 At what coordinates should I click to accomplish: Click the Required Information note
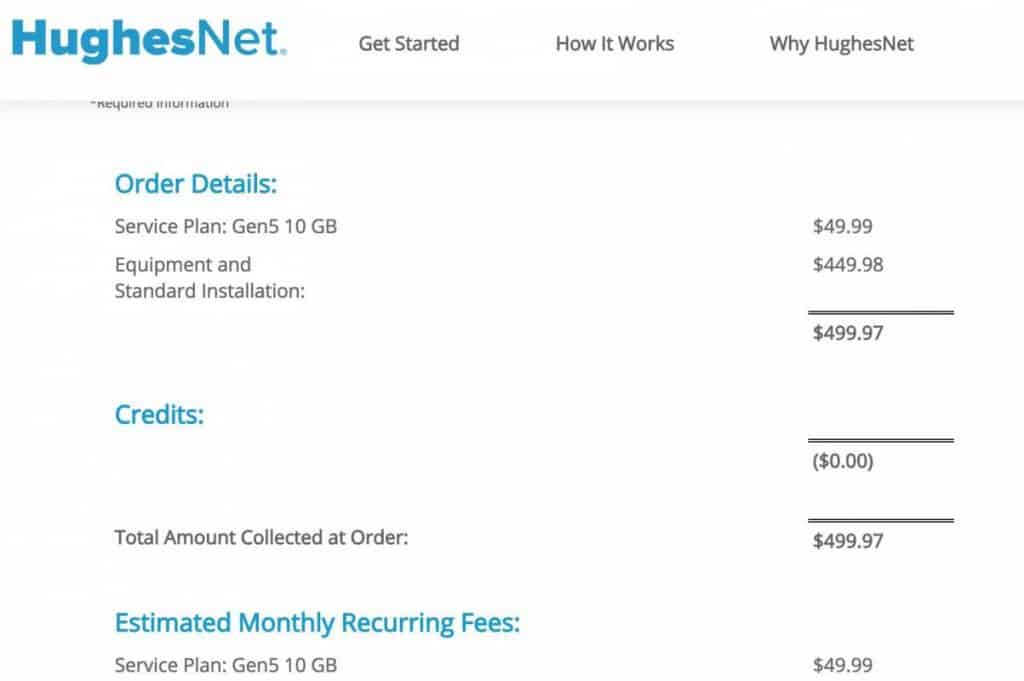click(161, 102)
